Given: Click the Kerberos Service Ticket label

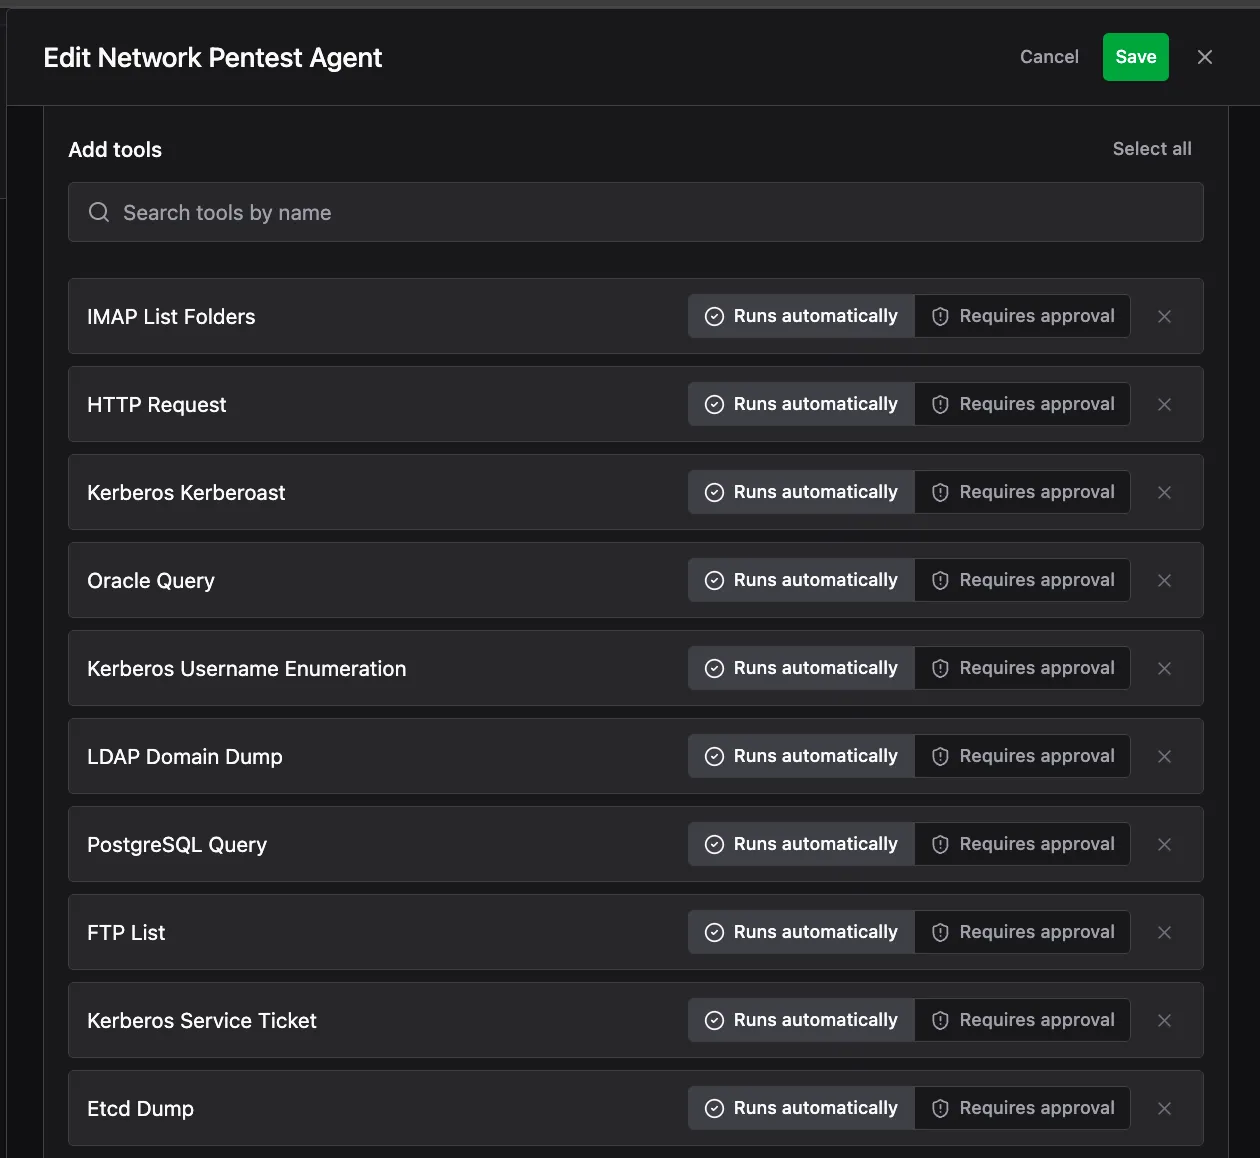Looking at the screenshot, I should [x=201, y=1021].
